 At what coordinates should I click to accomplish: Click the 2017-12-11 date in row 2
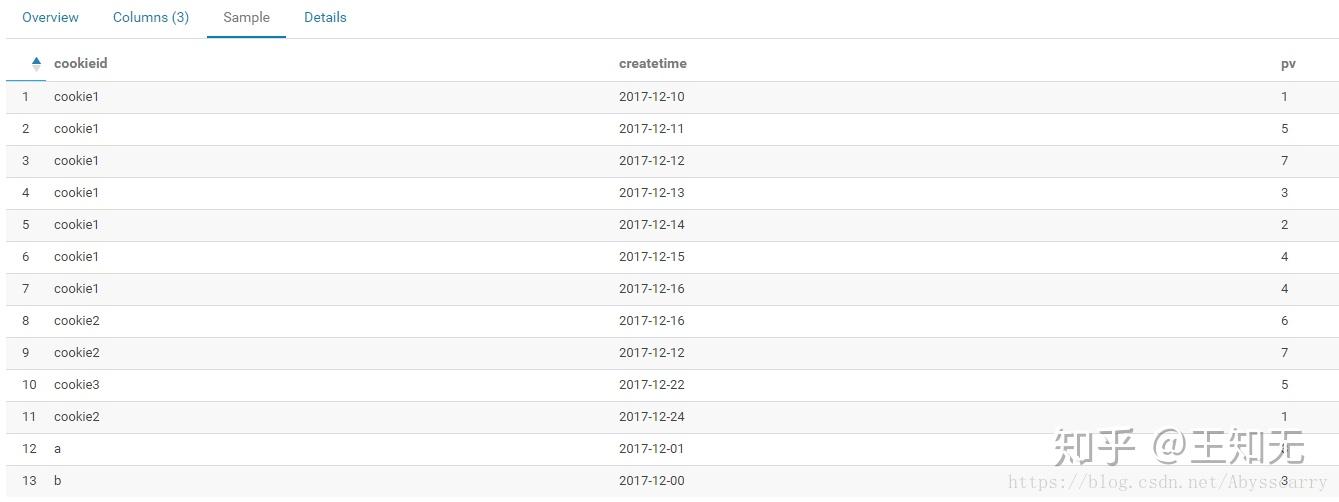pyautogui.click(x=652, y=129)
